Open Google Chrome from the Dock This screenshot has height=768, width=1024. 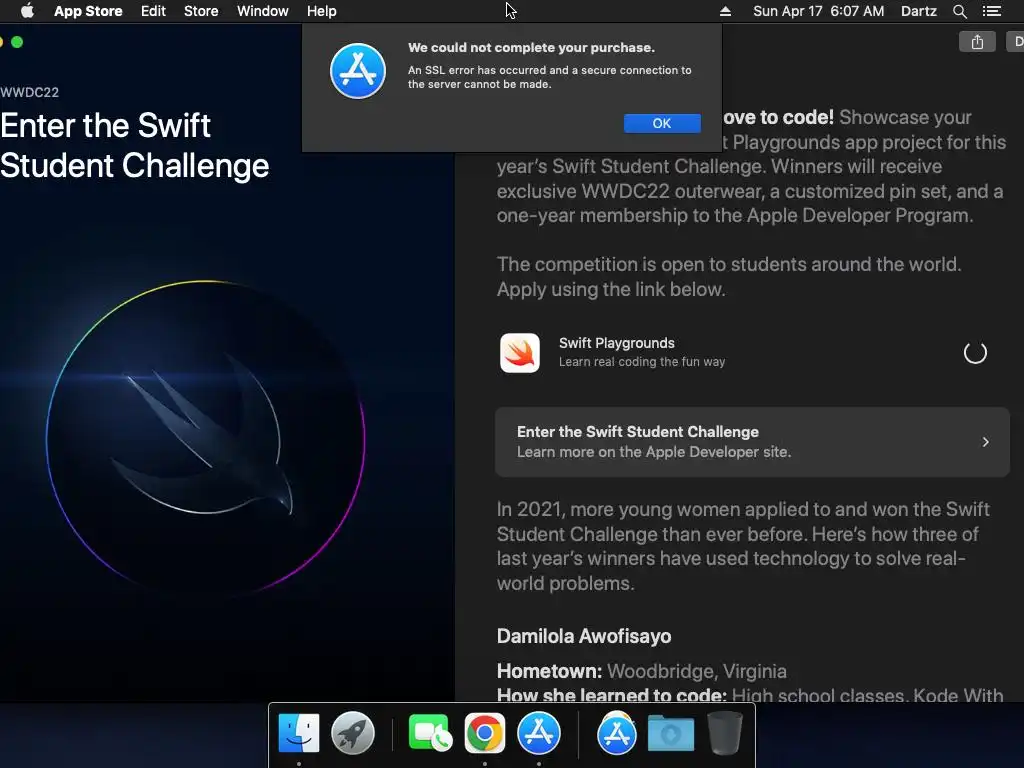tap(485, 733)
